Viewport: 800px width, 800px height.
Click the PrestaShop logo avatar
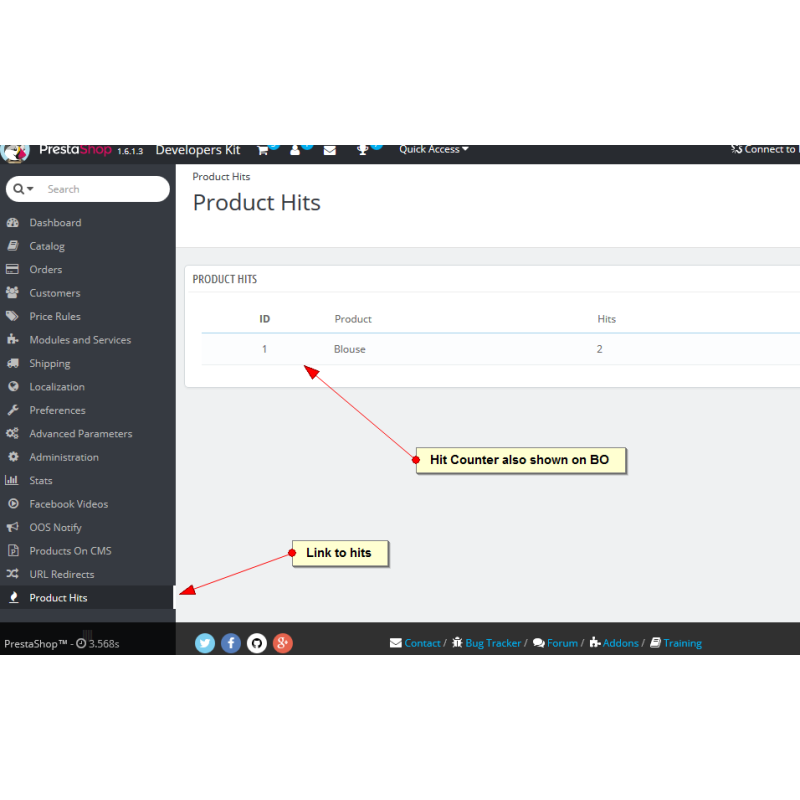[15, 153]
